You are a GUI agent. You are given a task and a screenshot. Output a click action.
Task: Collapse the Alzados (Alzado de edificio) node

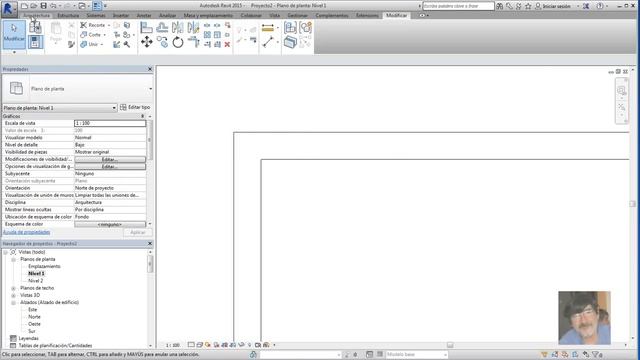pyautogui.click(x=13, y=303)
